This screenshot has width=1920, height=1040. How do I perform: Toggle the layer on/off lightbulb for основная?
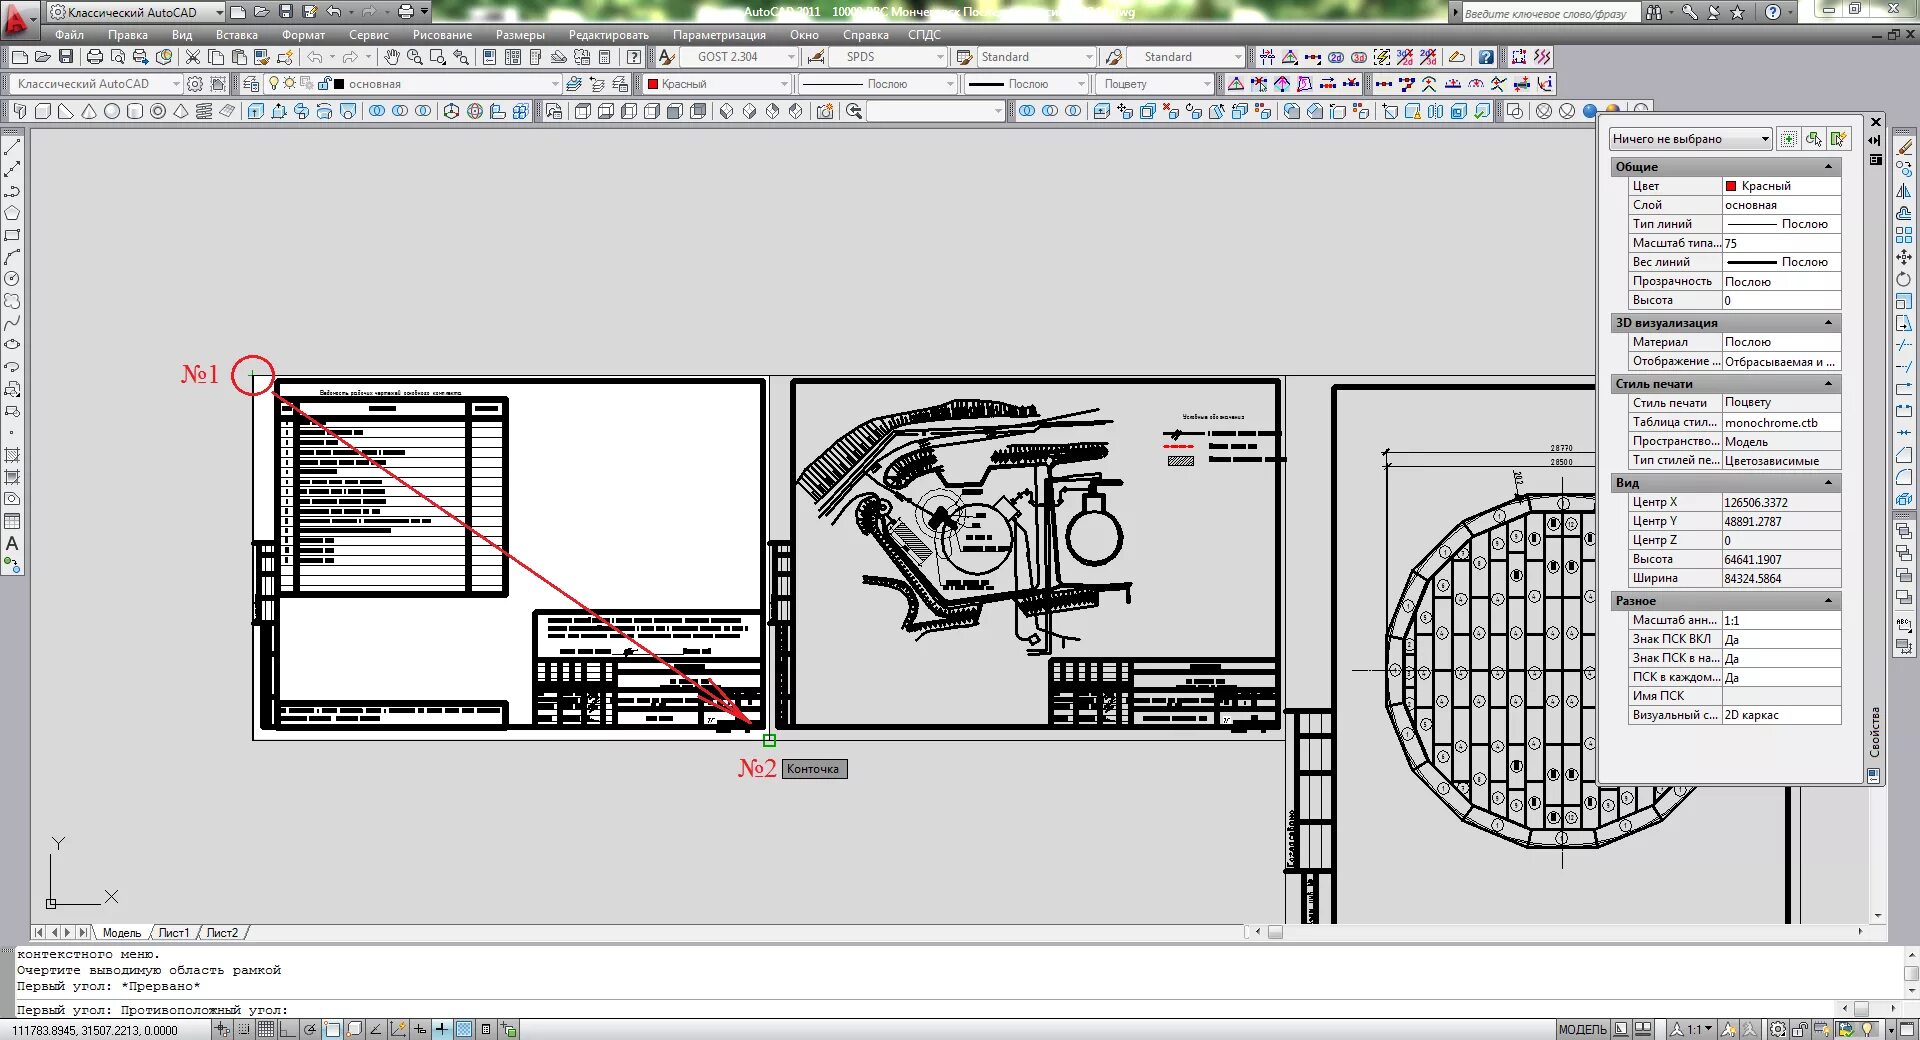[274, 84]
